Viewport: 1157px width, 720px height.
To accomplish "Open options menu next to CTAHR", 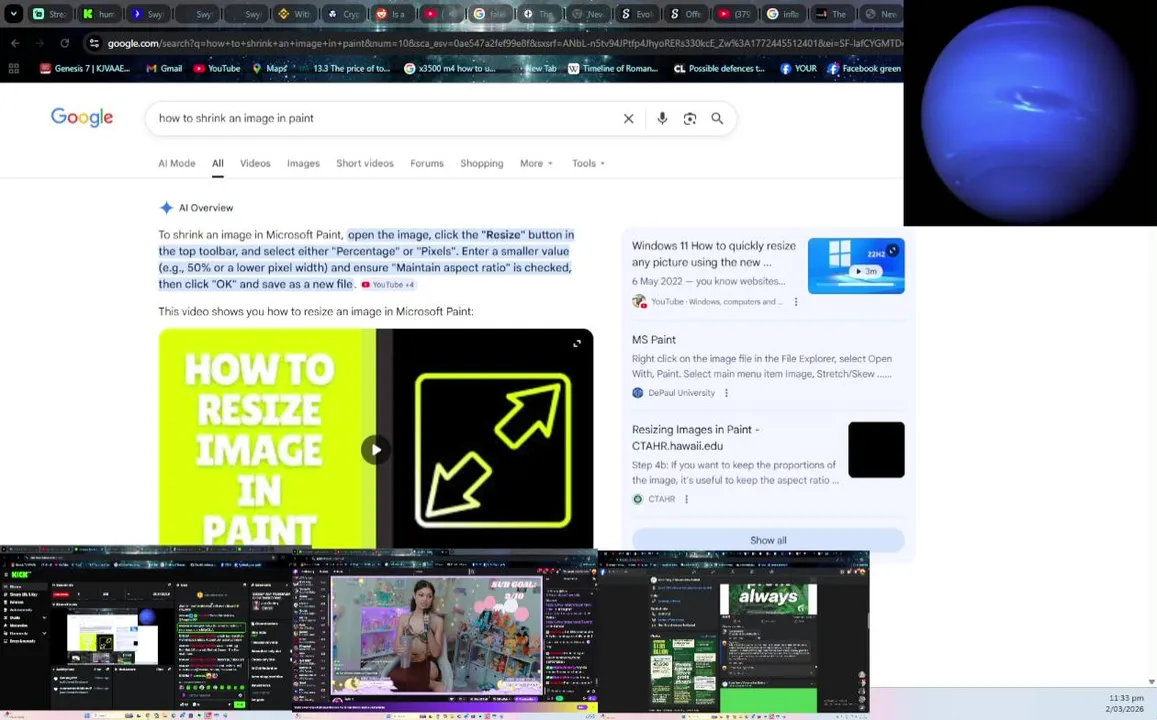I will [x=686, y=499].
